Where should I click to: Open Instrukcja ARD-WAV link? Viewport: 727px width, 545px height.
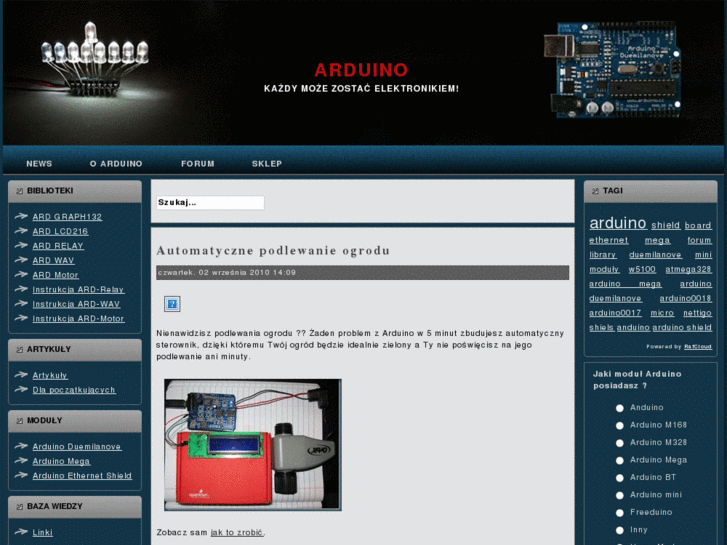tap(76, 304)
